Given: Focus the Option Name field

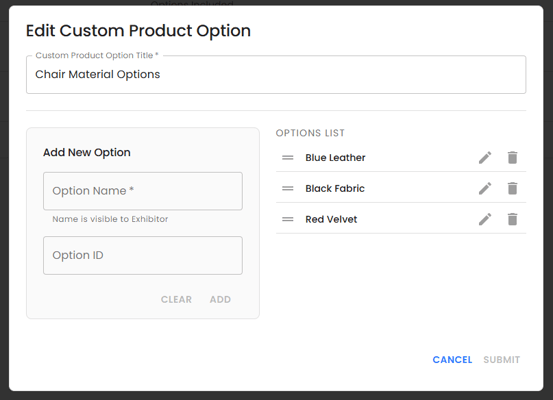Looking at the screenshot, I should coord(143,191).
